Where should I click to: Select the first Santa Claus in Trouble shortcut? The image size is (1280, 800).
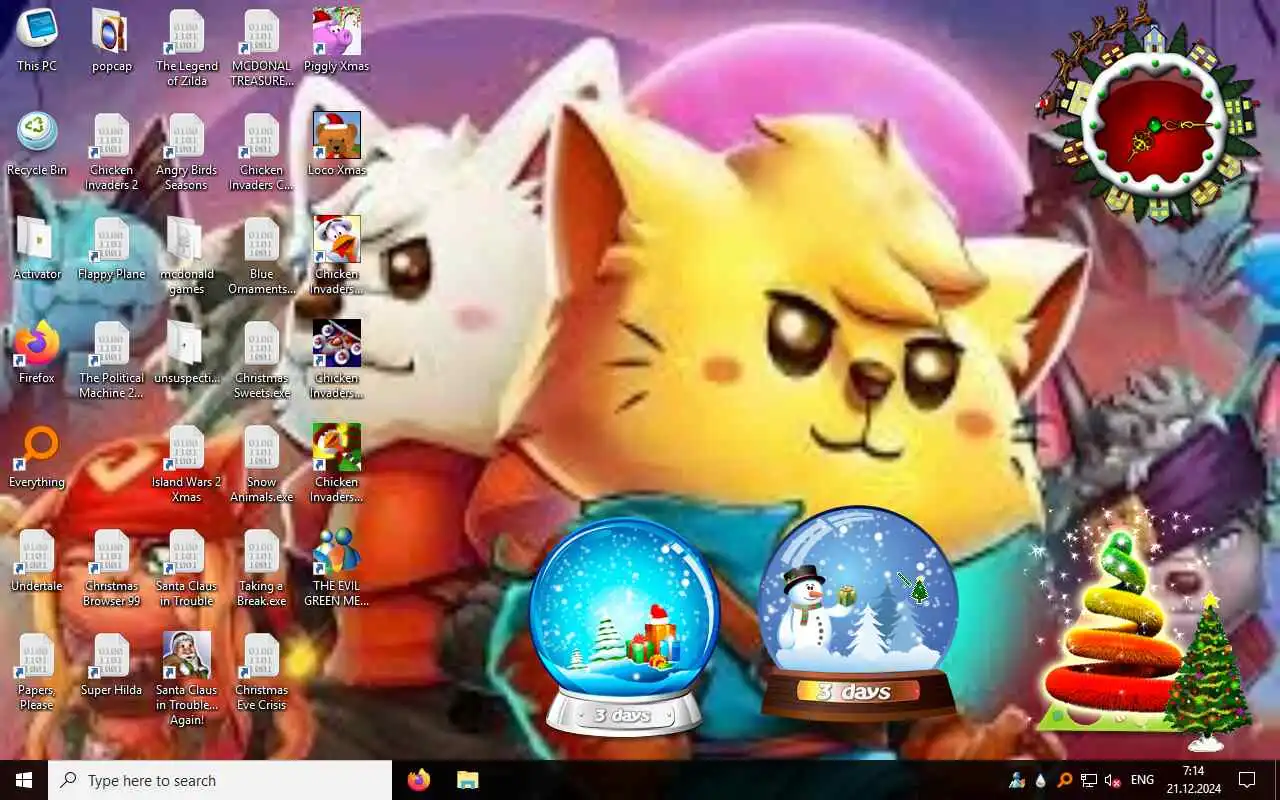(187, 568)
